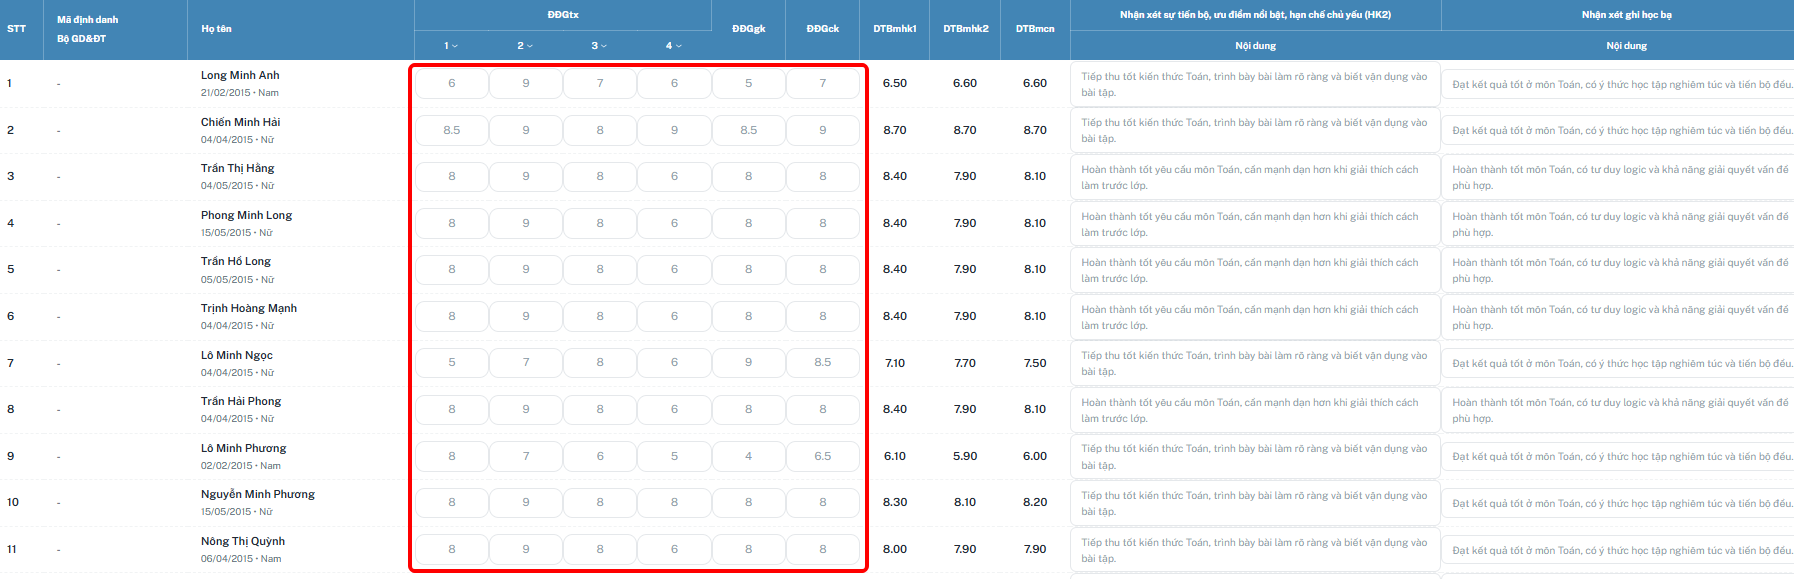Select student name Nông Thị Quỳnh

click(242, 541)
